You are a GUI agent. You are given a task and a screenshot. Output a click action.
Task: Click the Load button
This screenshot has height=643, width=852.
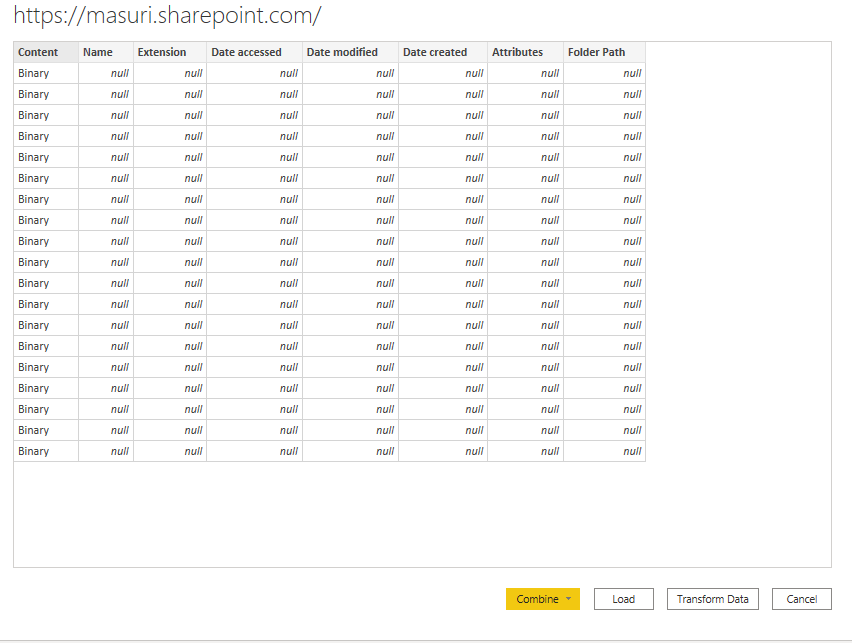(x=623, y=599)
